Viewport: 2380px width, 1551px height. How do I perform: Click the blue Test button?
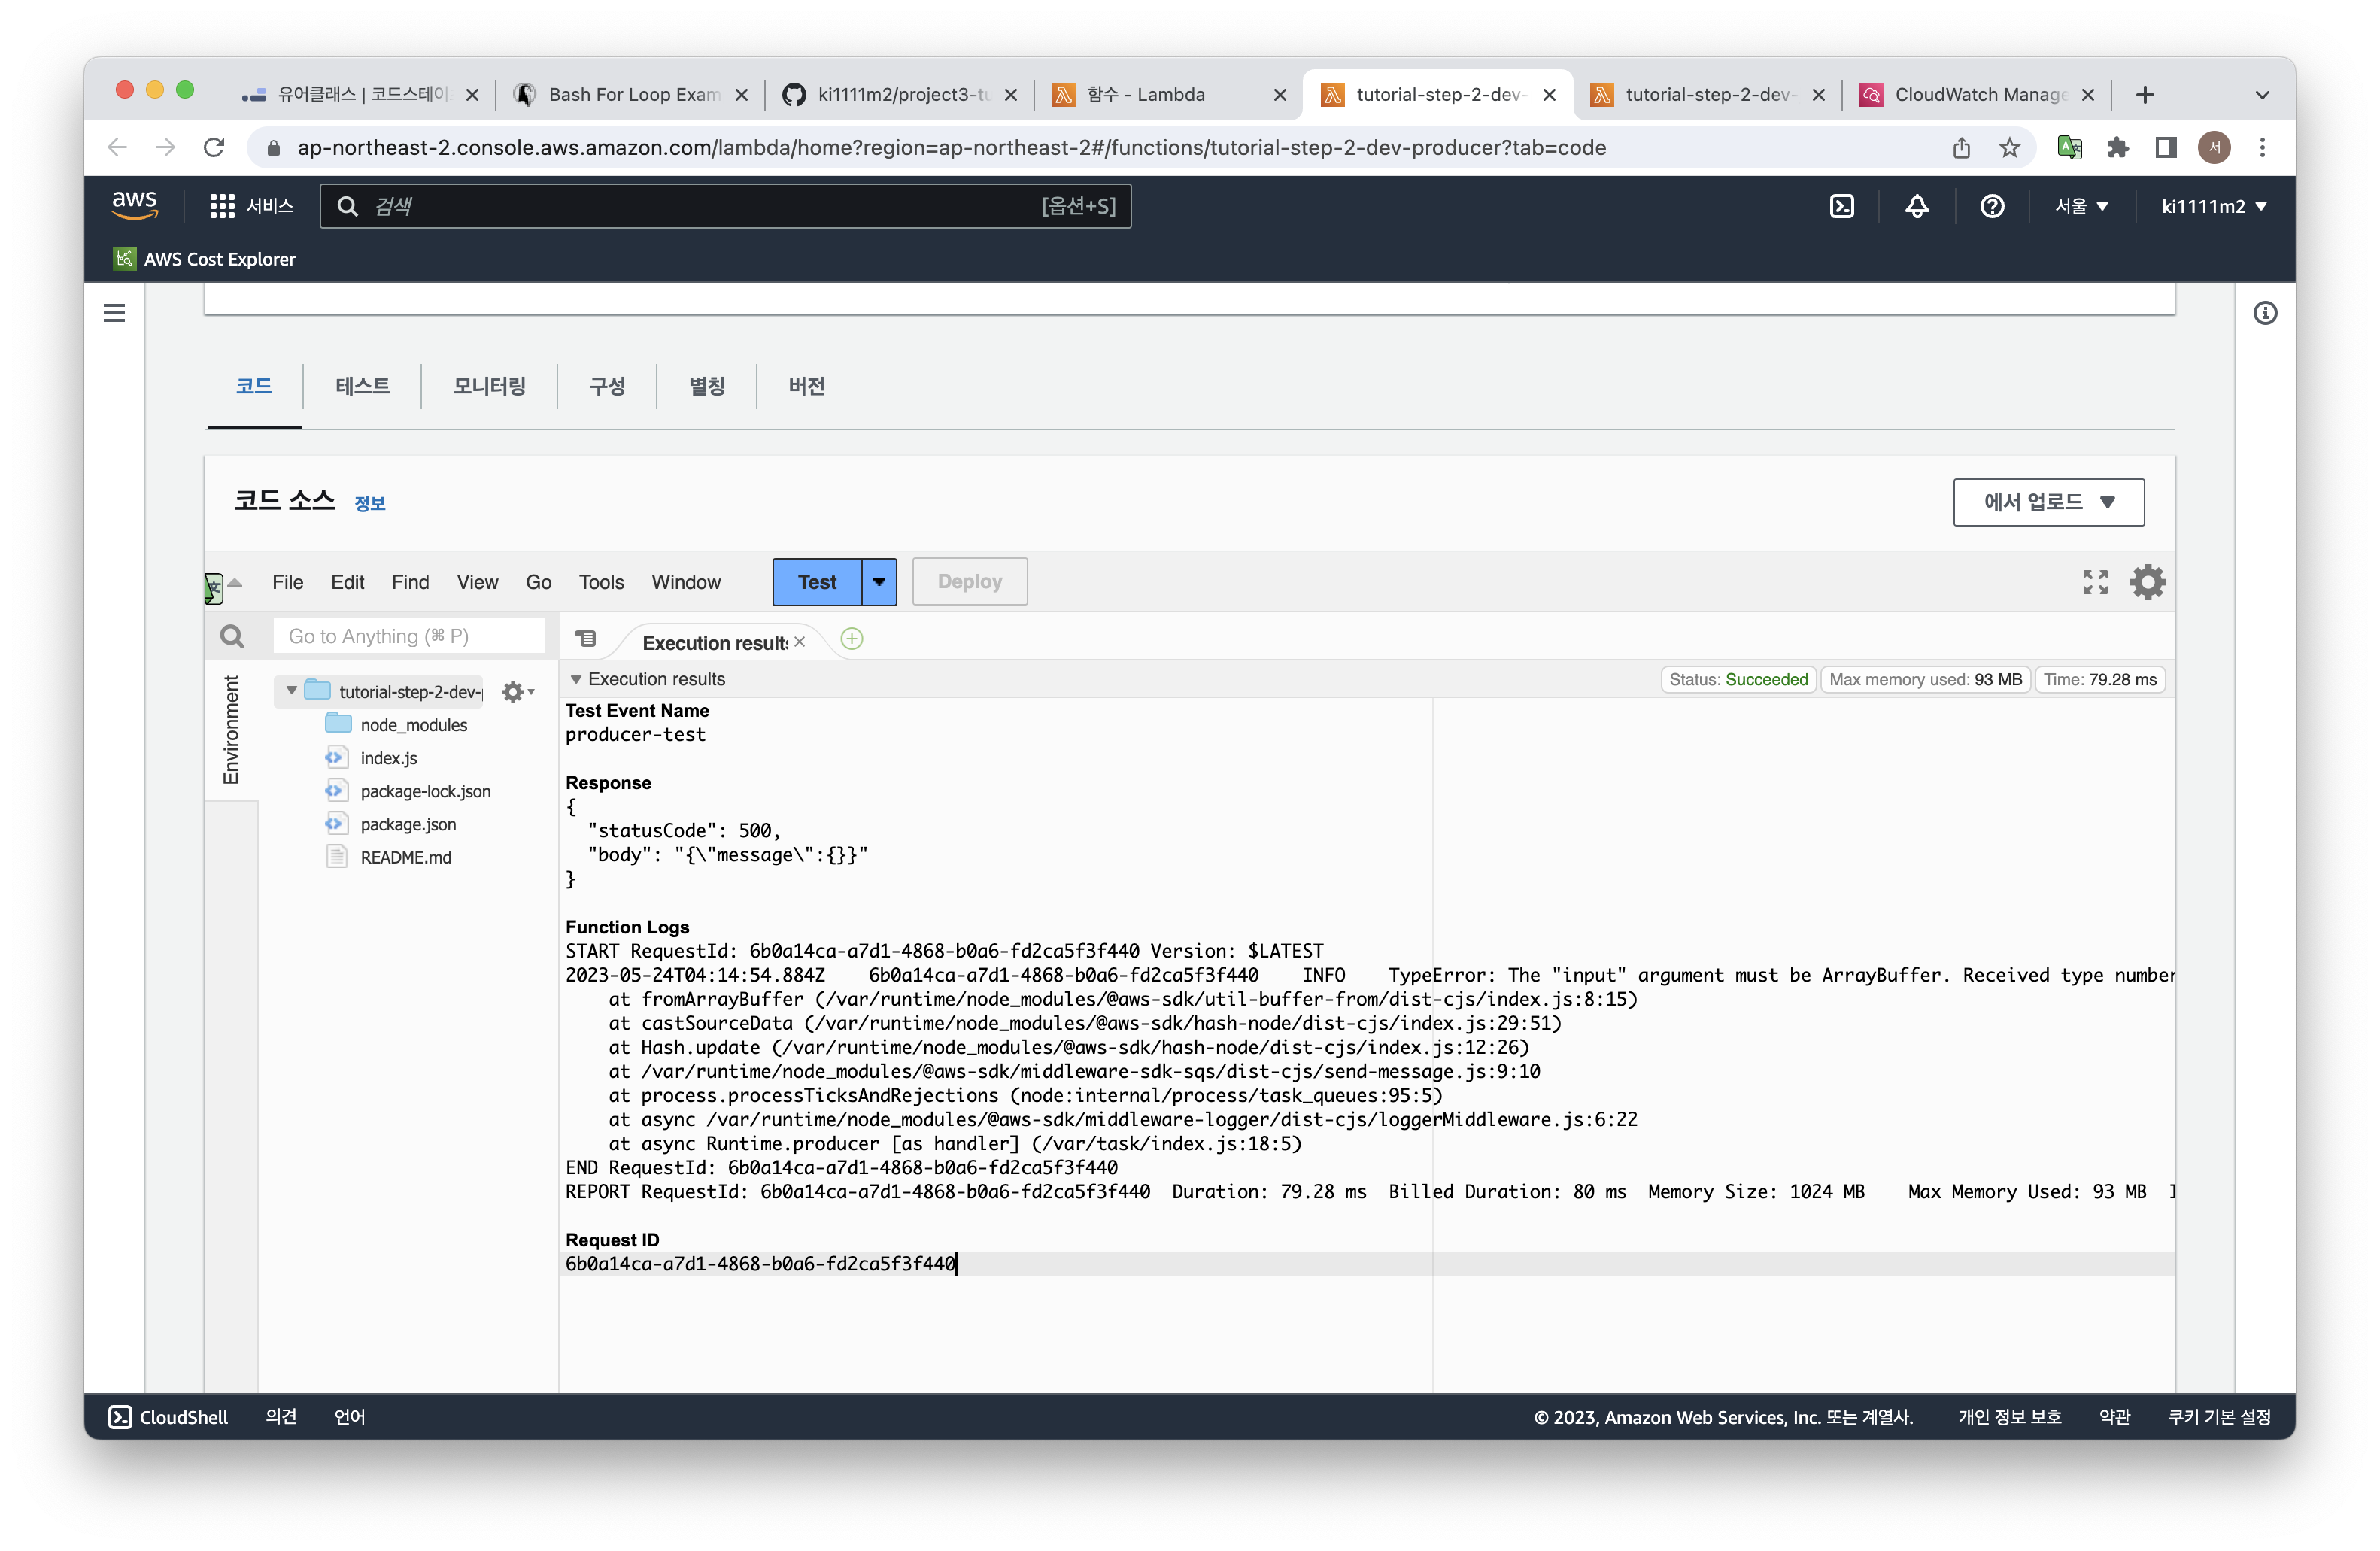click(x=817, y=582)
